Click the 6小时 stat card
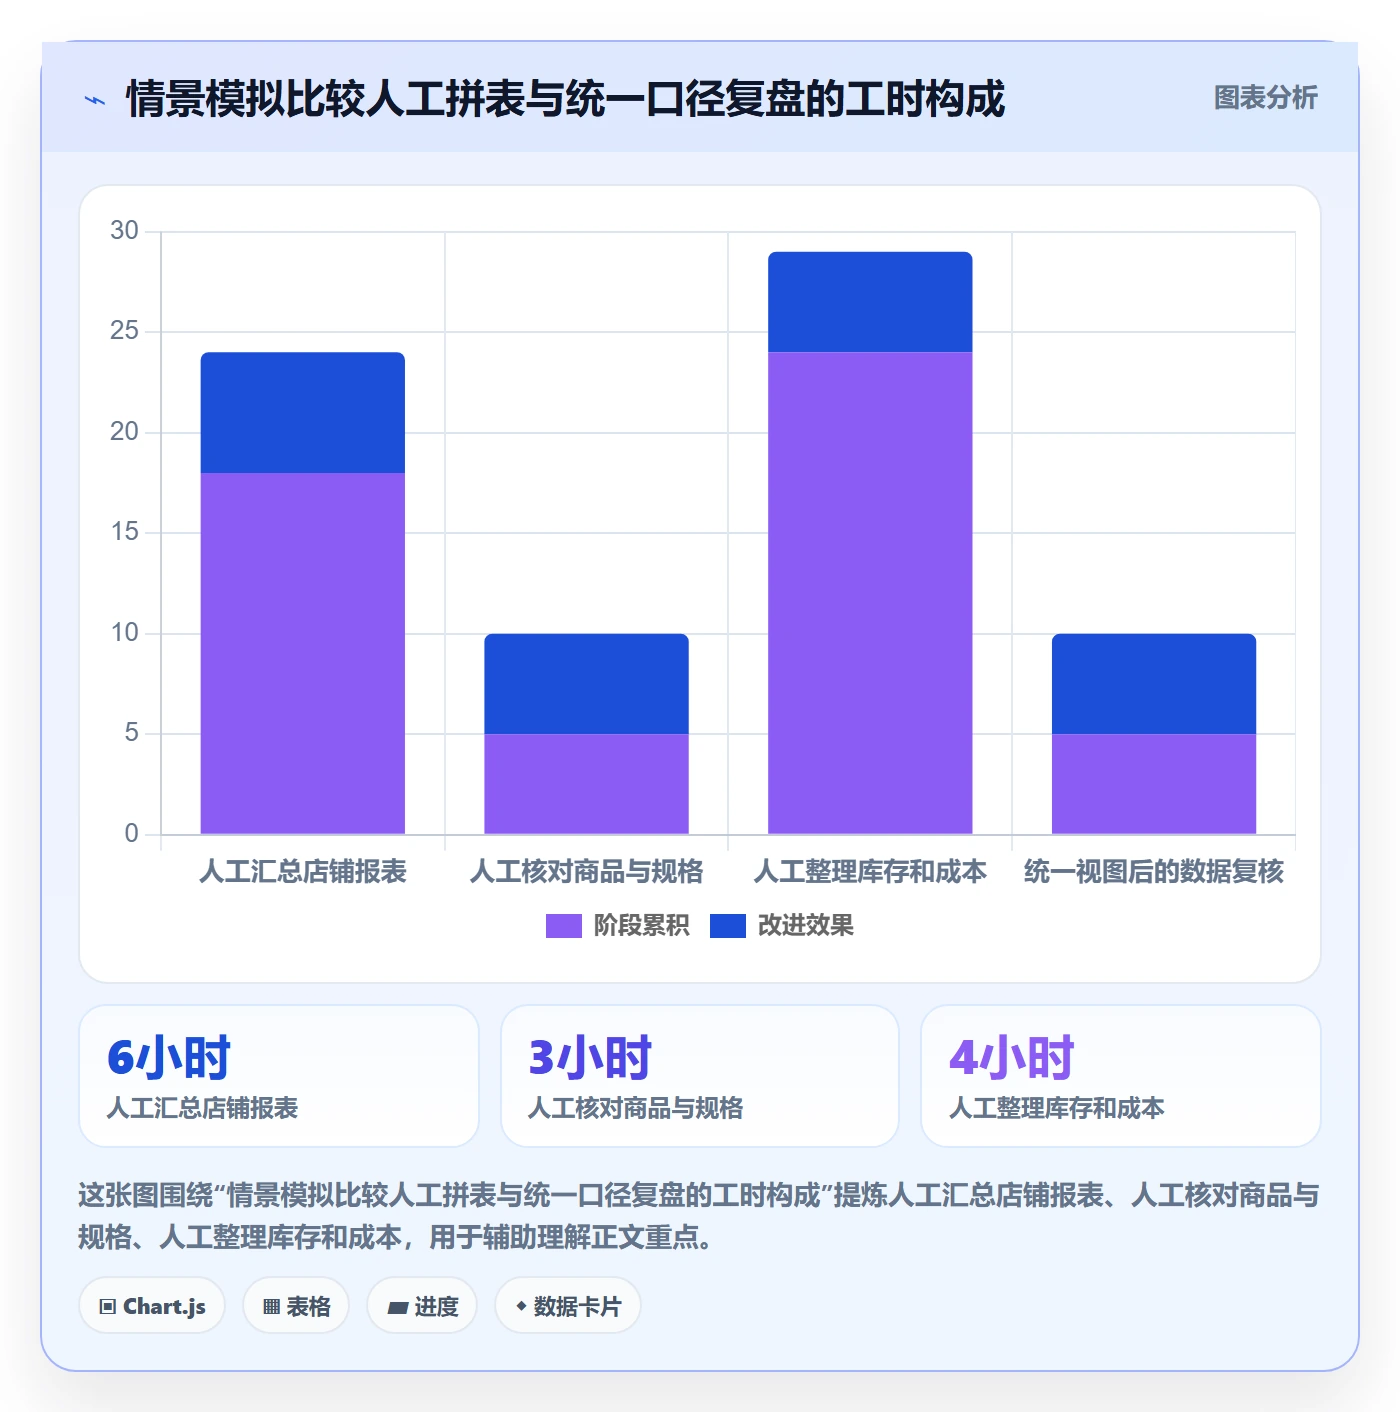The image size is (1400, 1412). pos(279,1076)
